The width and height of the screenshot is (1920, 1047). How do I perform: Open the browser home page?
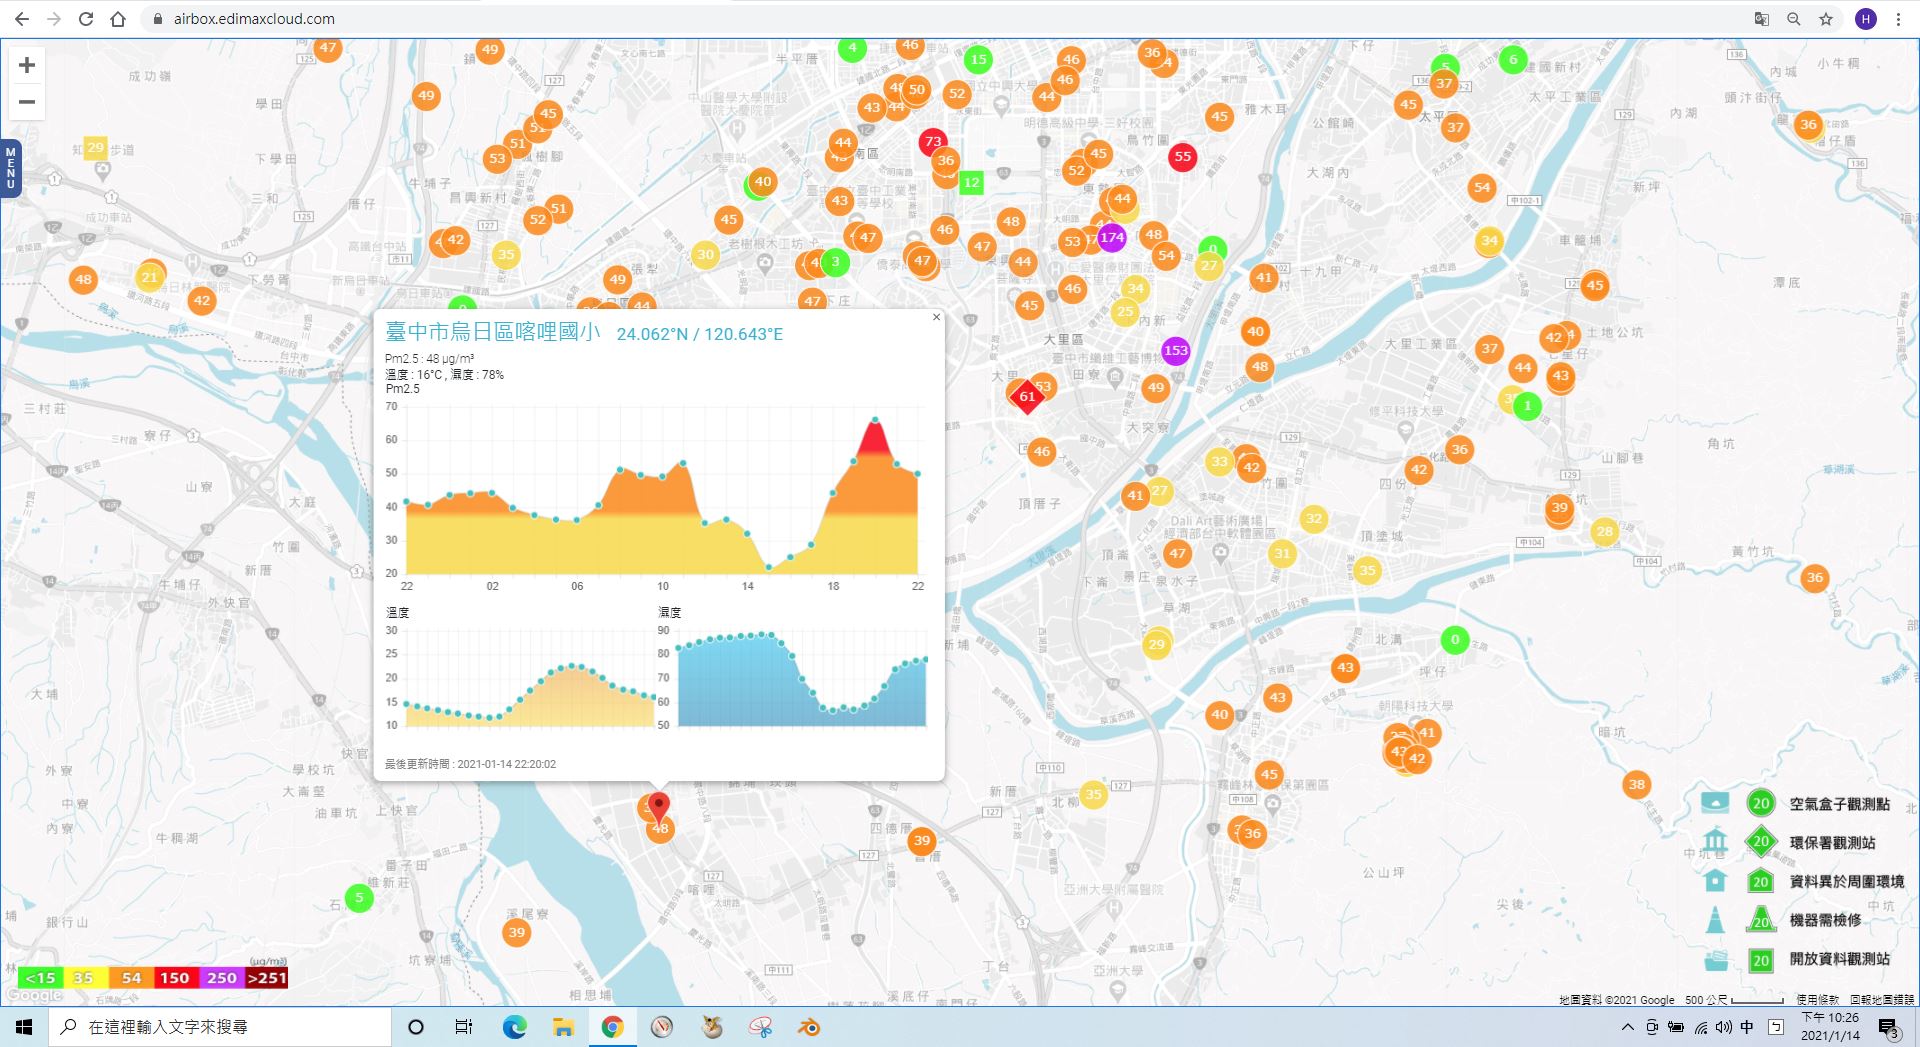(118, 19)
